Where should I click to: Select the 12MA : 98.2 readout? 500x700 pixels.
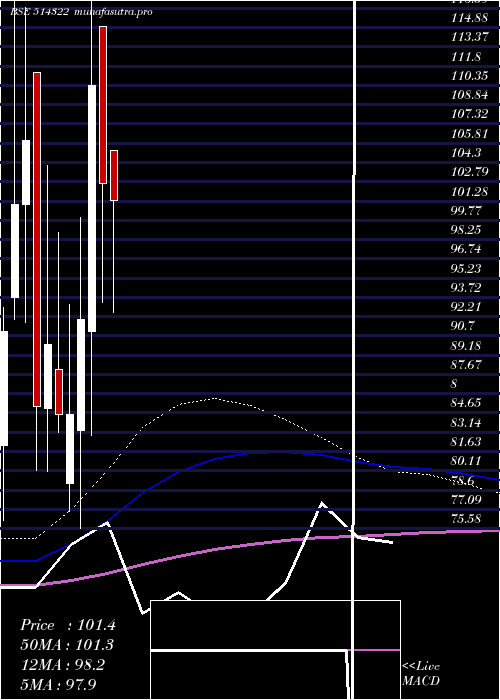tap(63, 664)
